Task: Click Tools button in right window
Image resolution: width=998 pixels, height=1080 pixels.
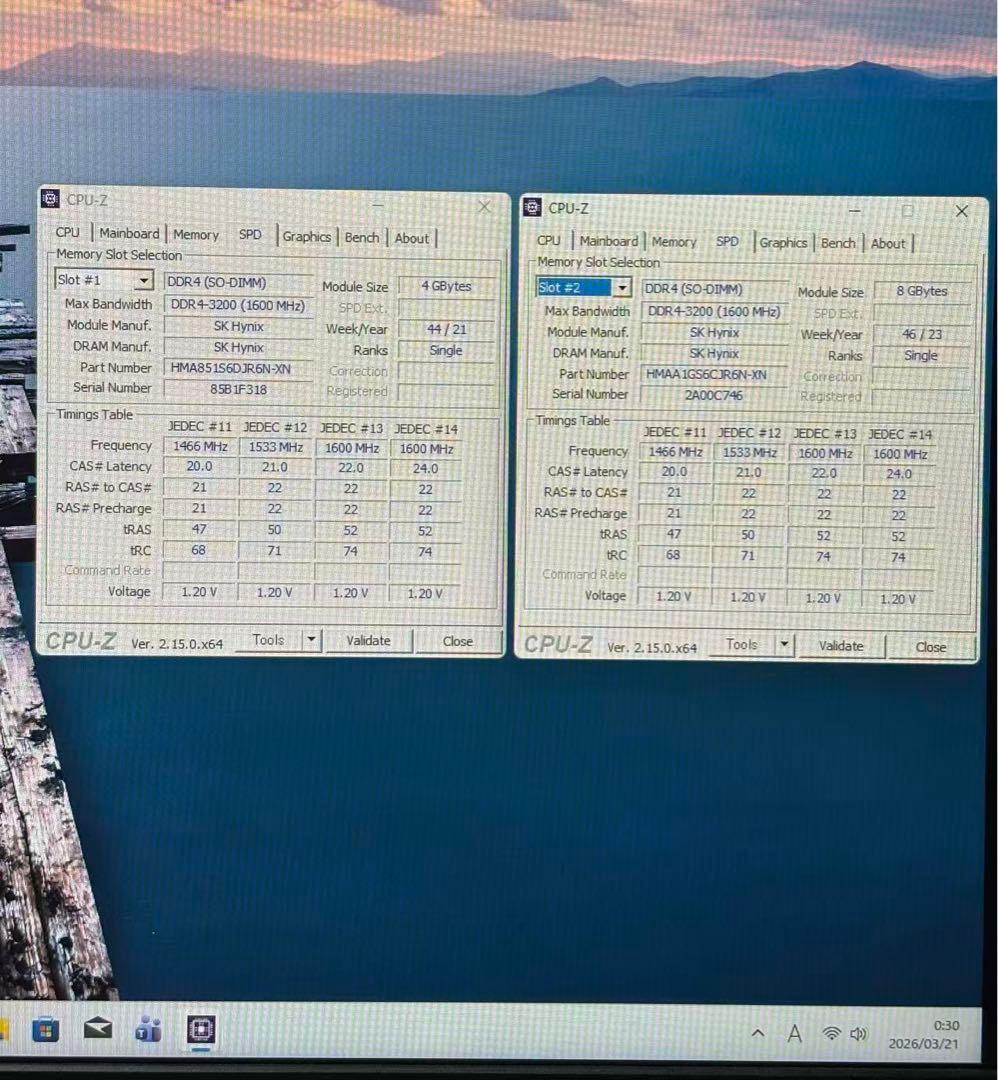Action: pos(742,645)
